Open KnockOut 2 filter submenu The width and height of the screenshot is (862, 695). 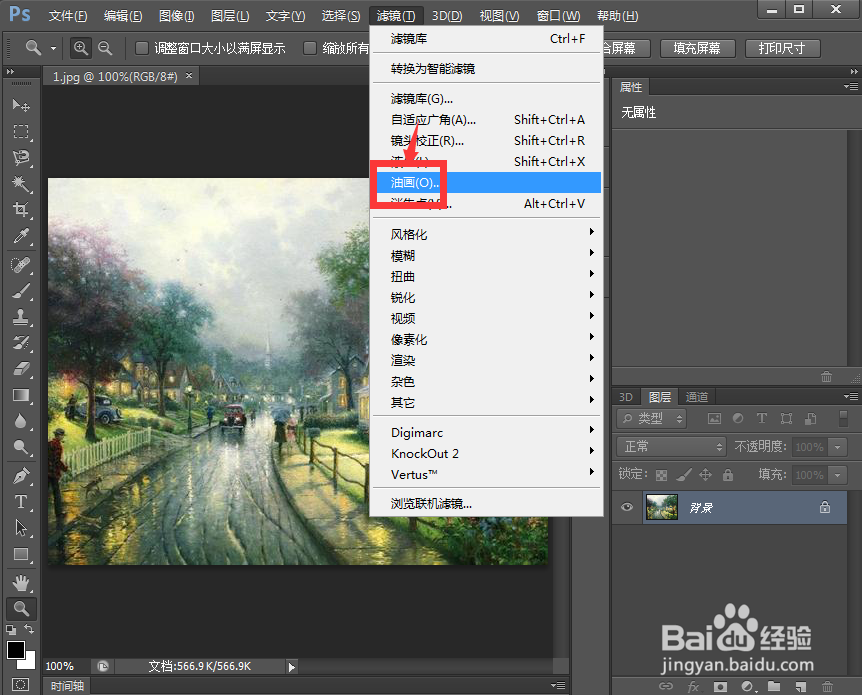point(487,454)
